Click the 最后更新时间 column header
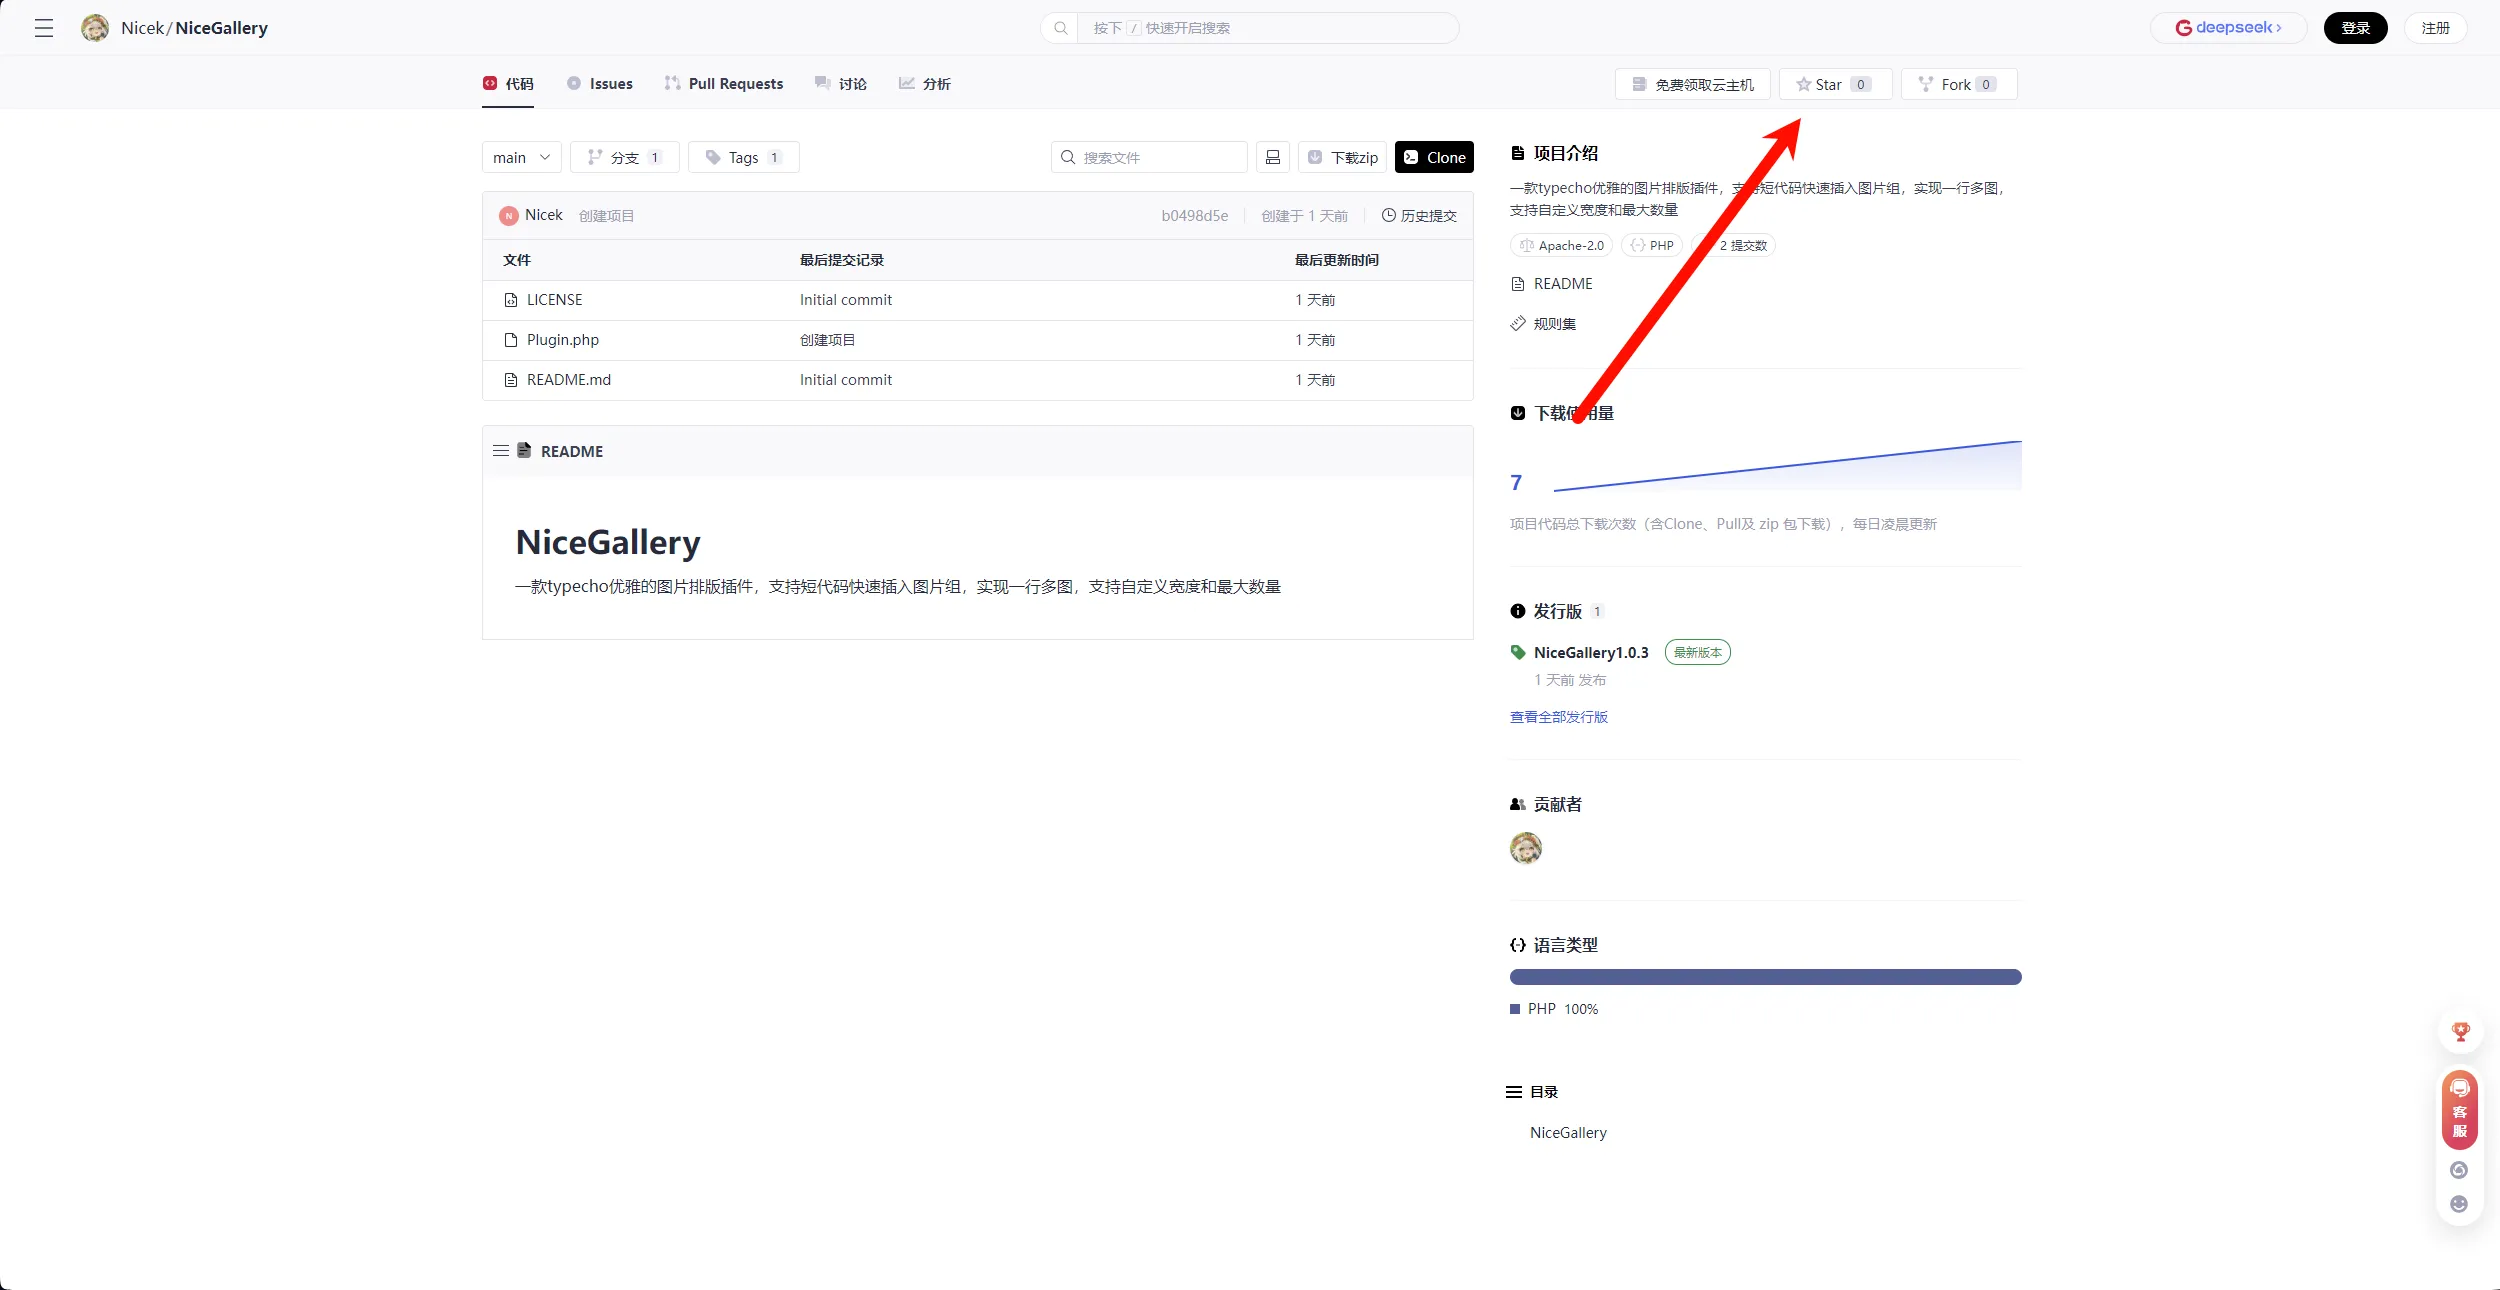Screen dimensions: 2500x1290 click(1336, 260)
